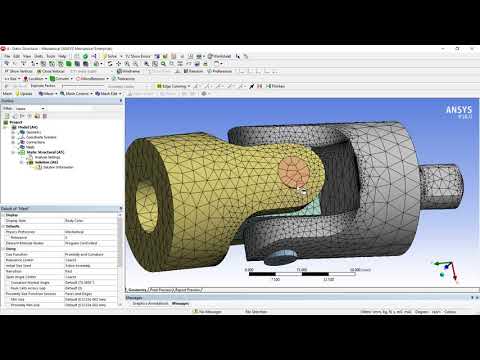Select the Rotate view tool
Image resolution: width=480 pixels, height=360 pixels.
coord(110,63)
